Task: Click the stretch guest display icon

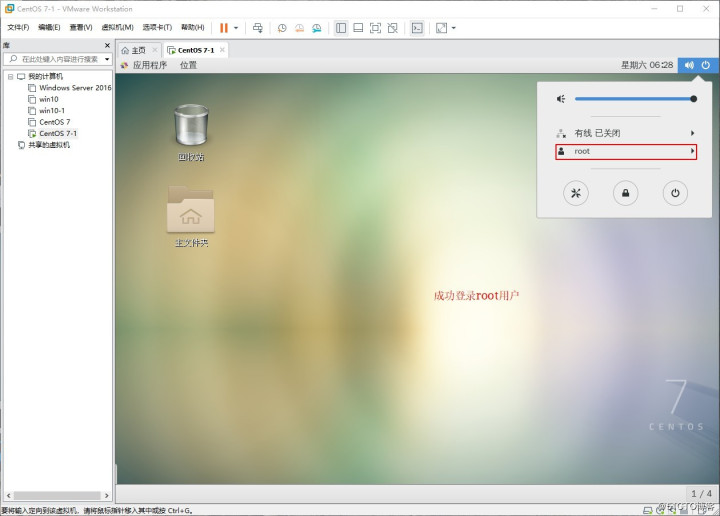Action: 441,28
